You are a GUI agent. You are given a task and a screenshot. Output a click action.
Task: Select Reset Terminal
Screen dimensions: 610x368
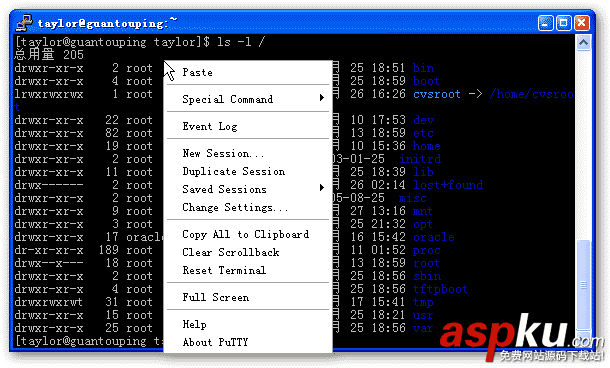[x=248, y=270]
